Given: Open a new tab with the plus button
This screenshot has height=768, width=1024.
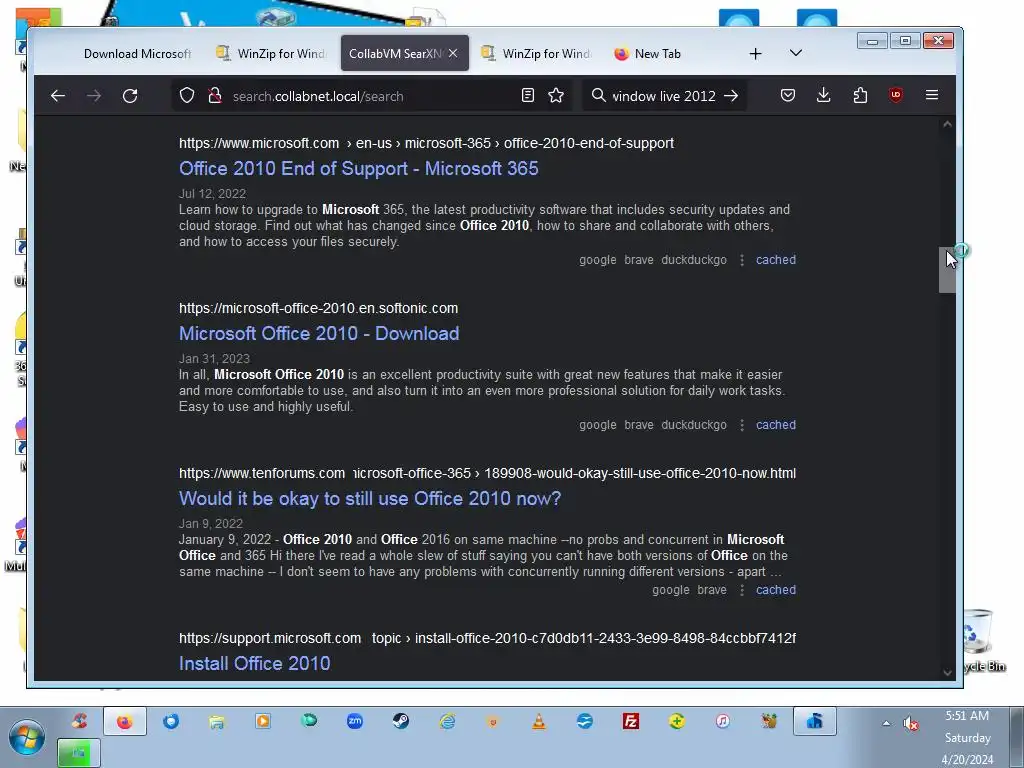Looking at the screenshot, I should (756, 54).
